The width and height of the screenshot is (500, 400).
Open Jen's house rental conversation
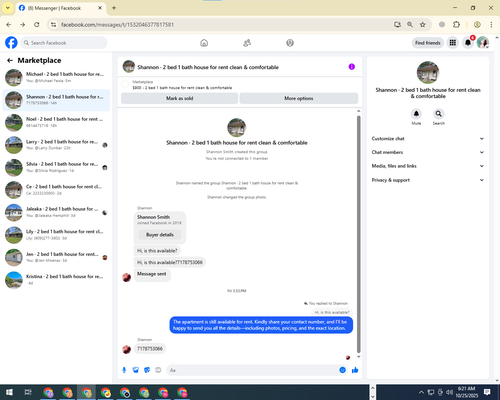[x=56, y=257]
